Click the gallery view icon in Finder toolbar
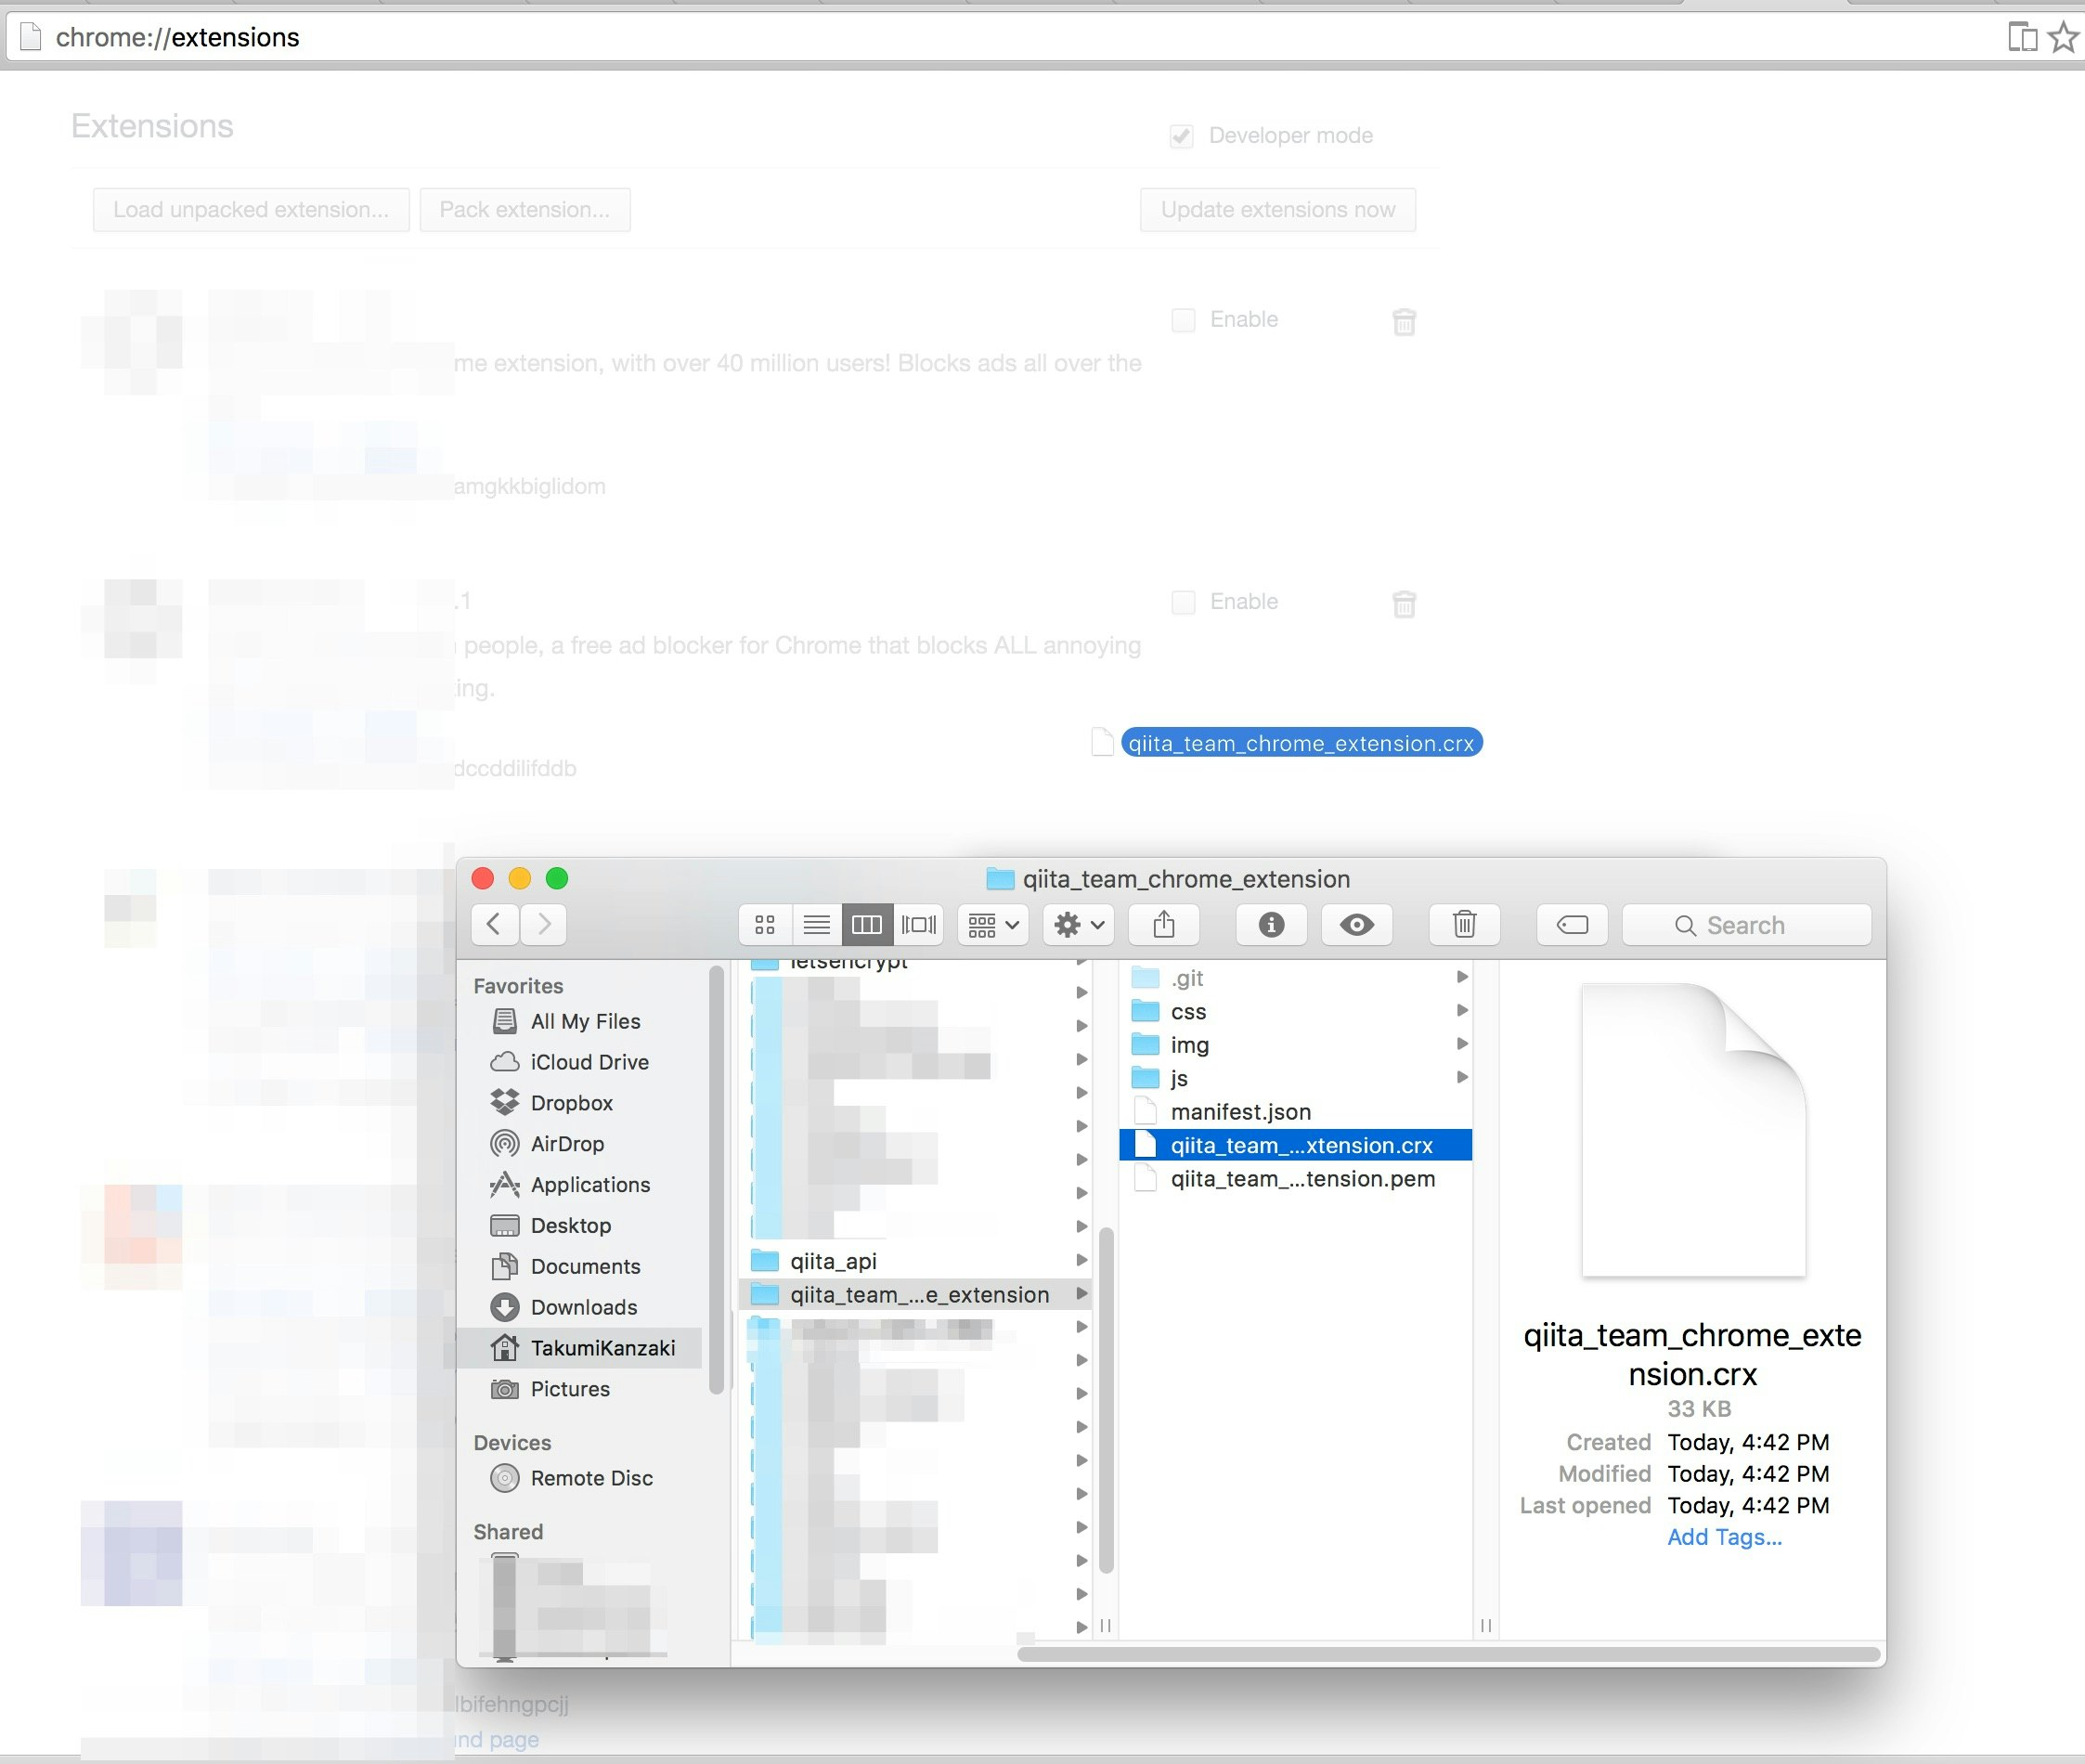The height and width of the screenshot is (1764, 2085). [x=920, y=924]
